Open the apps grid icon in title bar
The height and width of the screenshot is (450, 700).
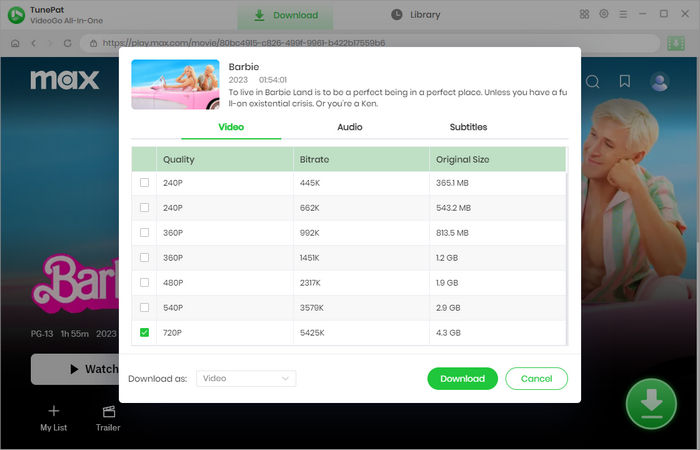[x=584, y=14]
